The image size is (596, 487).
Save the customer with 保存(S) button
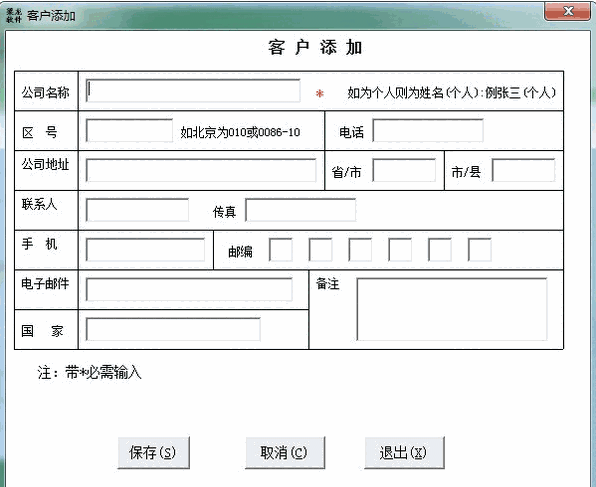154,452
